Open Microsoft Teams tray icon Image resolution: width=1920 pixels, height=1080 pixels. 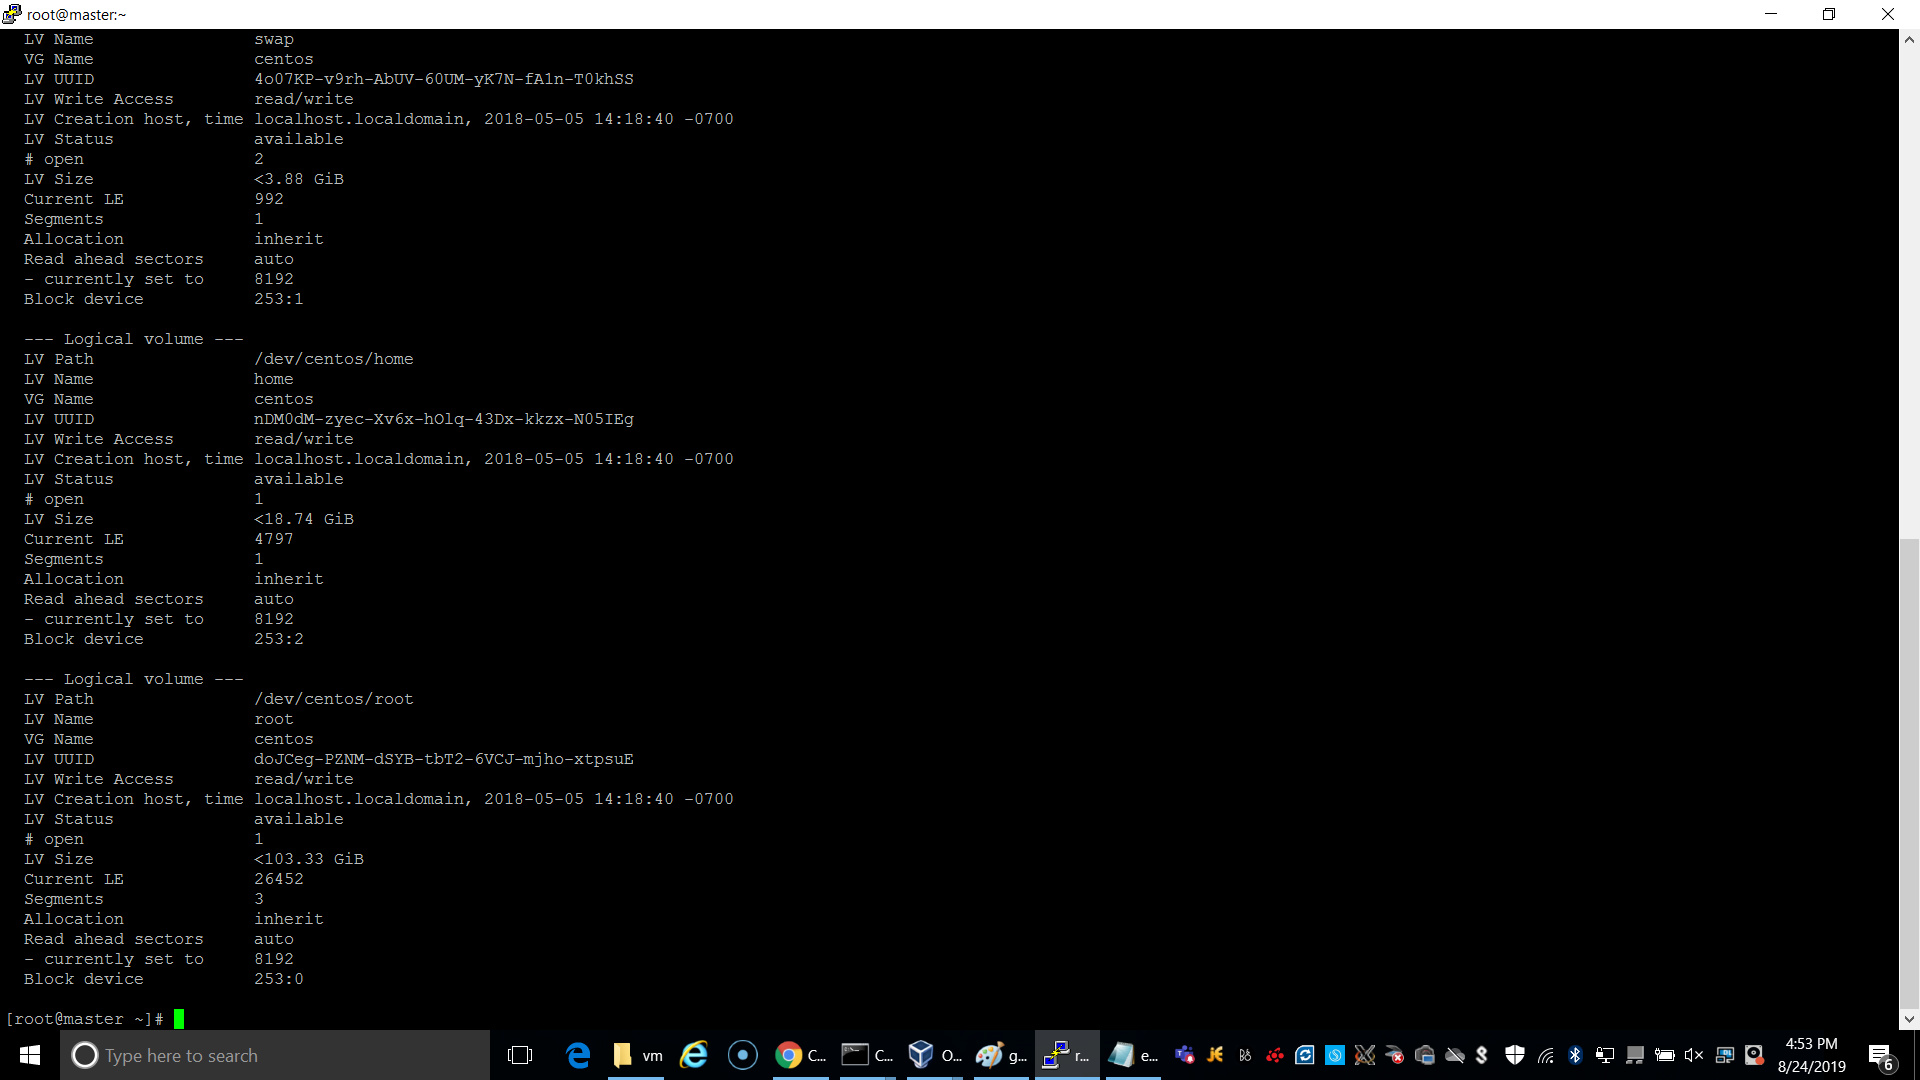1185,1055
